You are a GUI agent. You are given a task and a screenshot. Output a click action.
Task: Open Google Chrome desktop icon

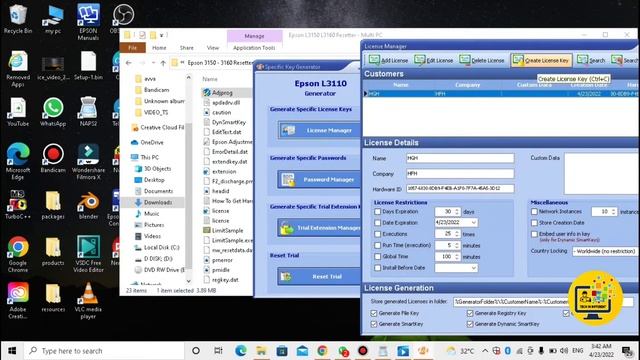tap(18, 254)
